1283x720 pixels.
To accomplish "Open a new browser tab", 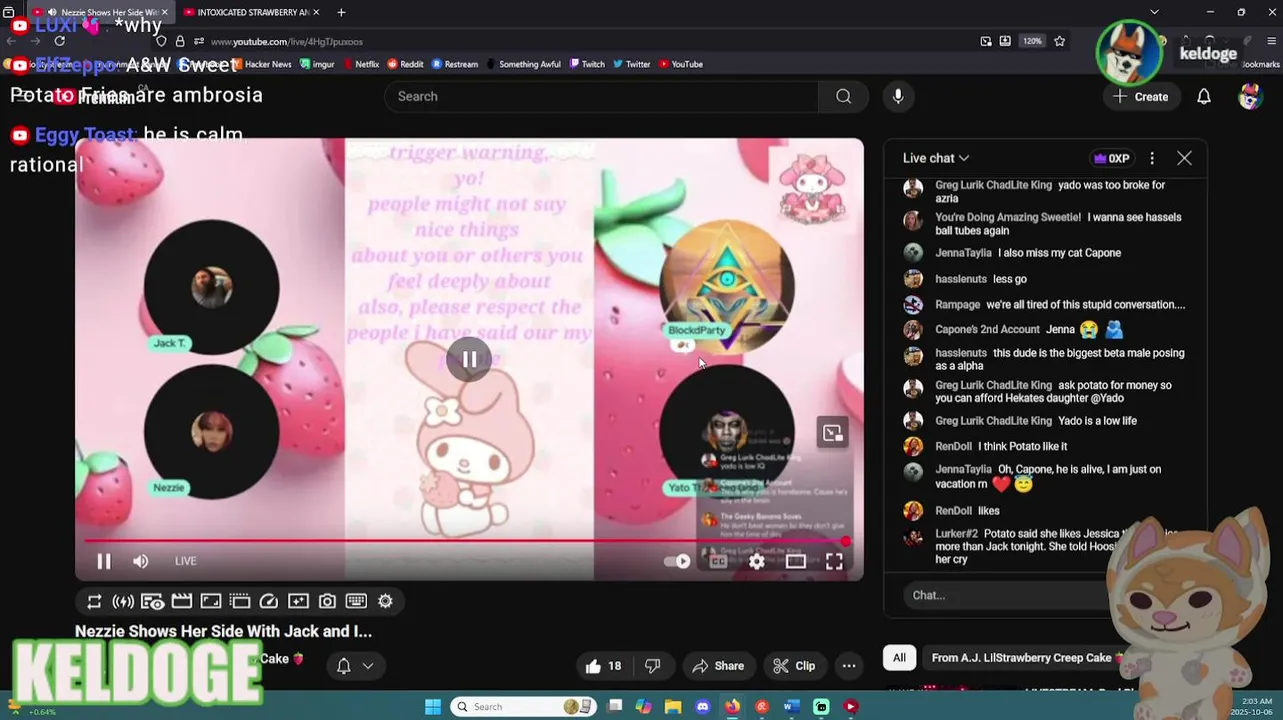I will 341,12.
